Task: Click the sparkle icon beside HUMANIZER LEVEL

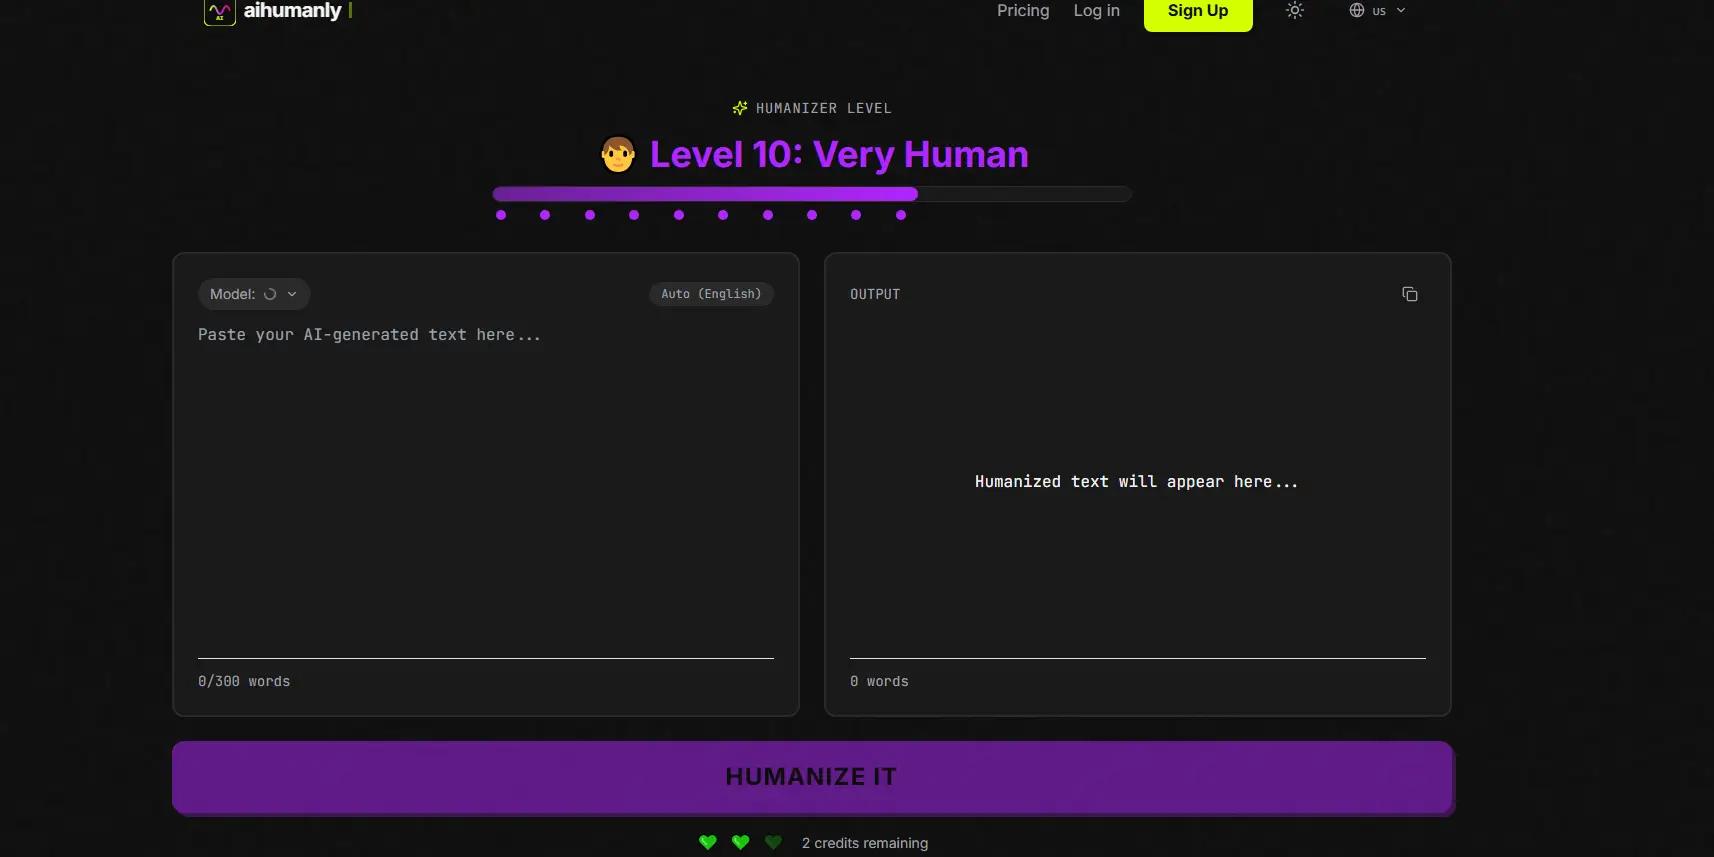Action: point(740,108)
